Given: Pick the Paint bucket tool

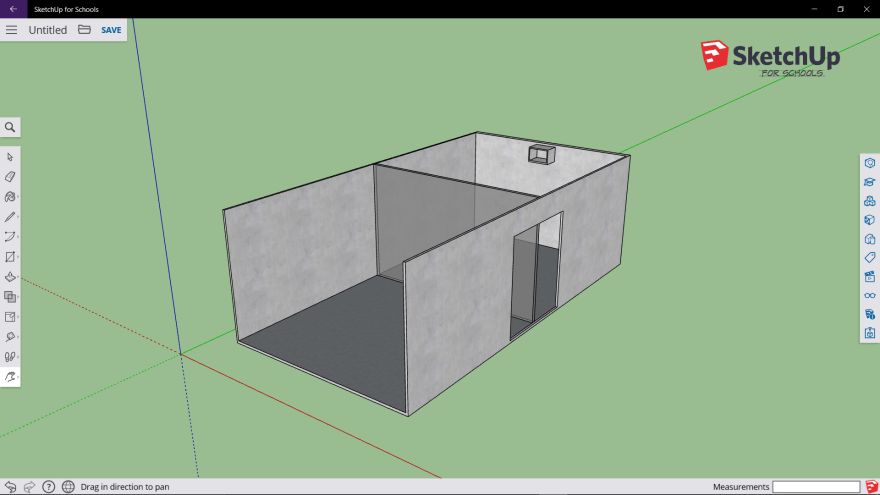Looking at the screenshot, I should (10, 197).
